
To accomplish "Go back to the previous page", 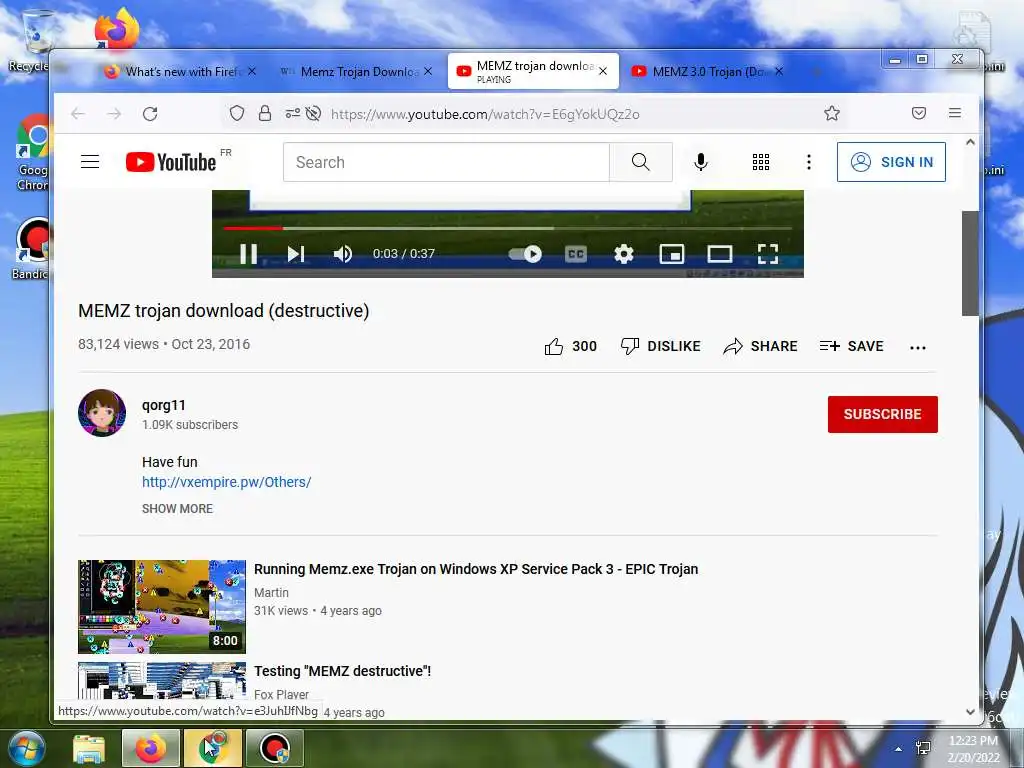I will (78, 114).
